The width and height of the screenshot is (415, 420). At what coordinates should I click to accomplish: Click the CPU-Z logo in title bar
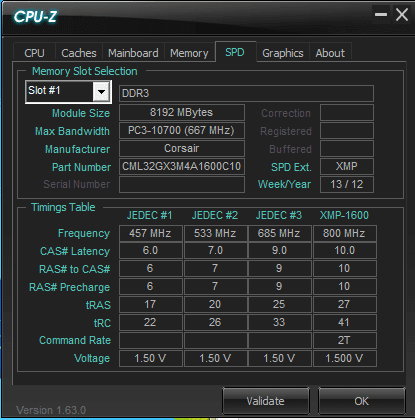coord(35,17)
